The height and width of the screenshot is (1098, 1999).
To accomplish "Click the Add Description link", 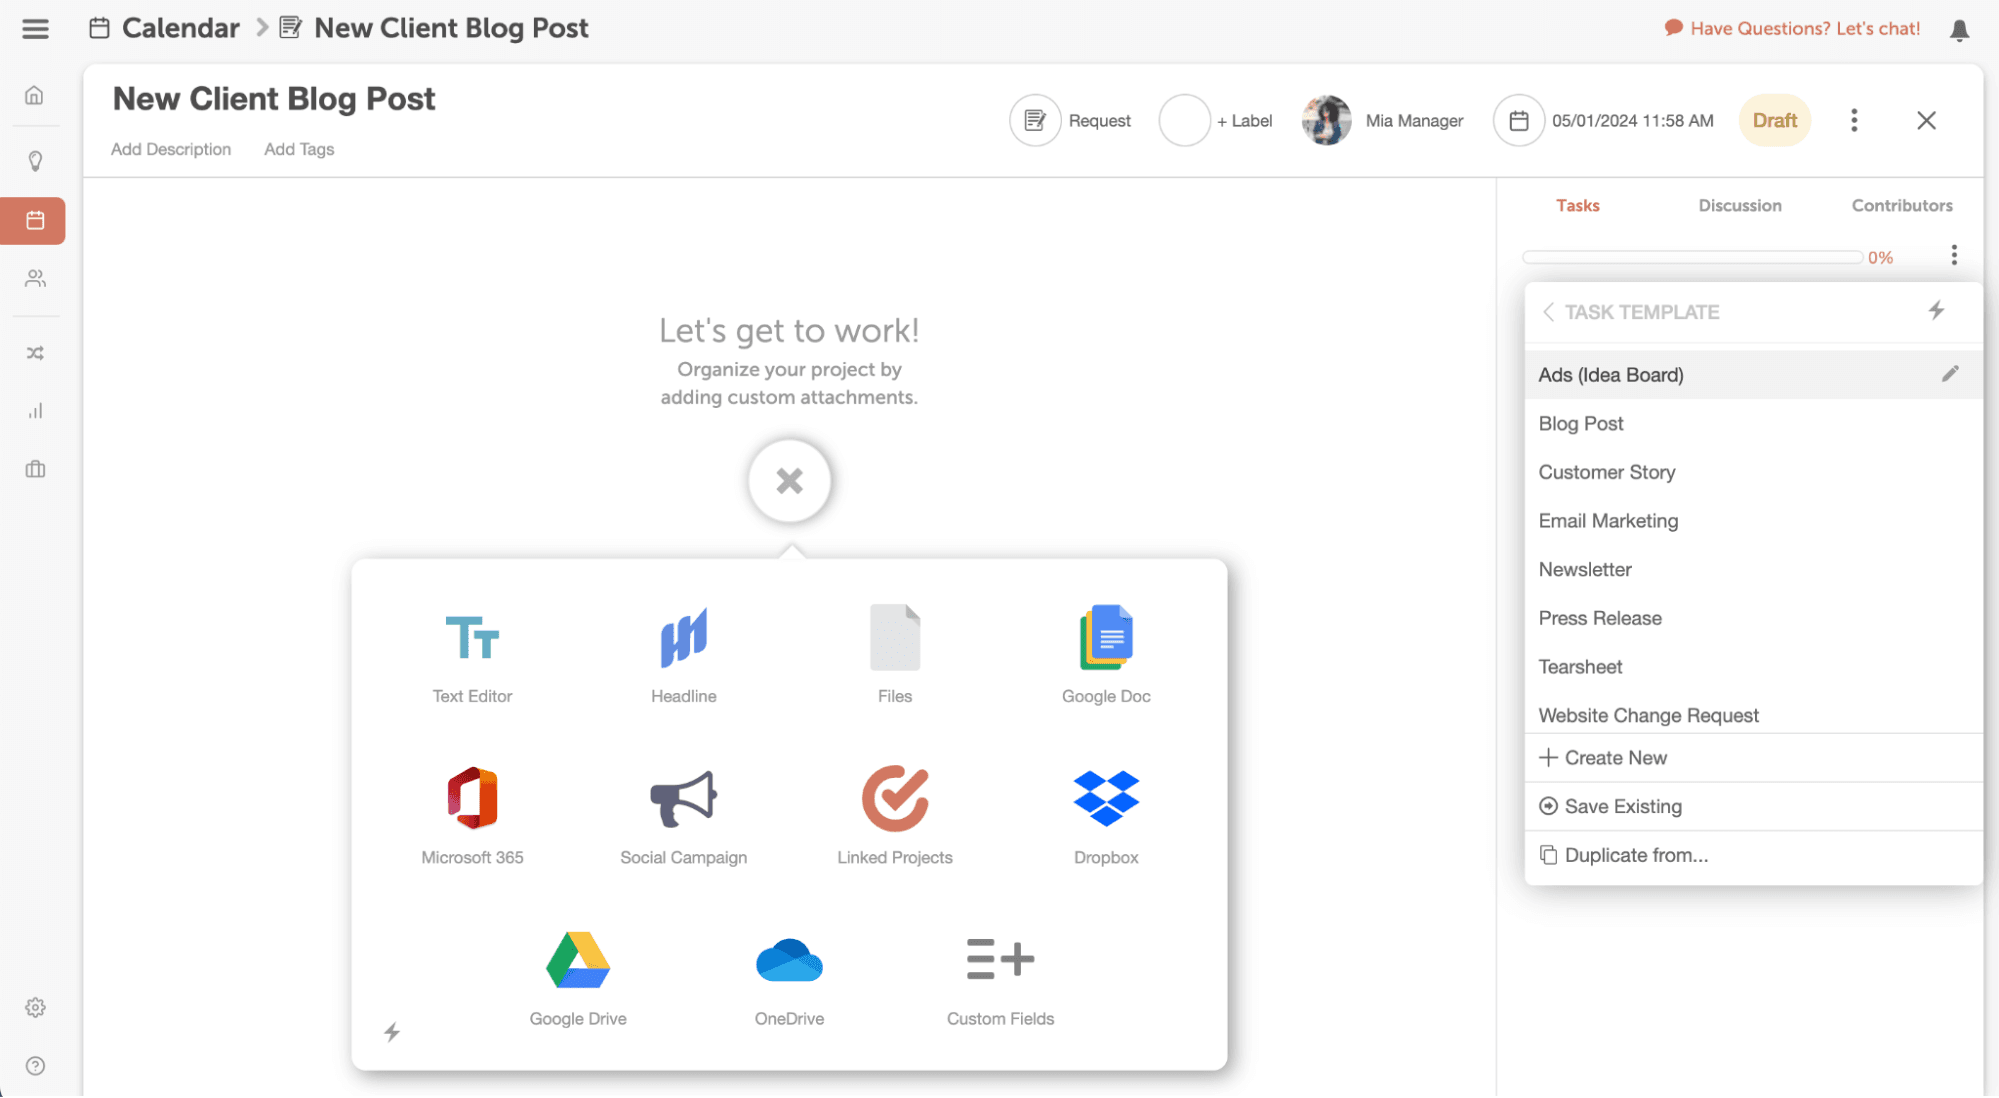I will (171, 149).
